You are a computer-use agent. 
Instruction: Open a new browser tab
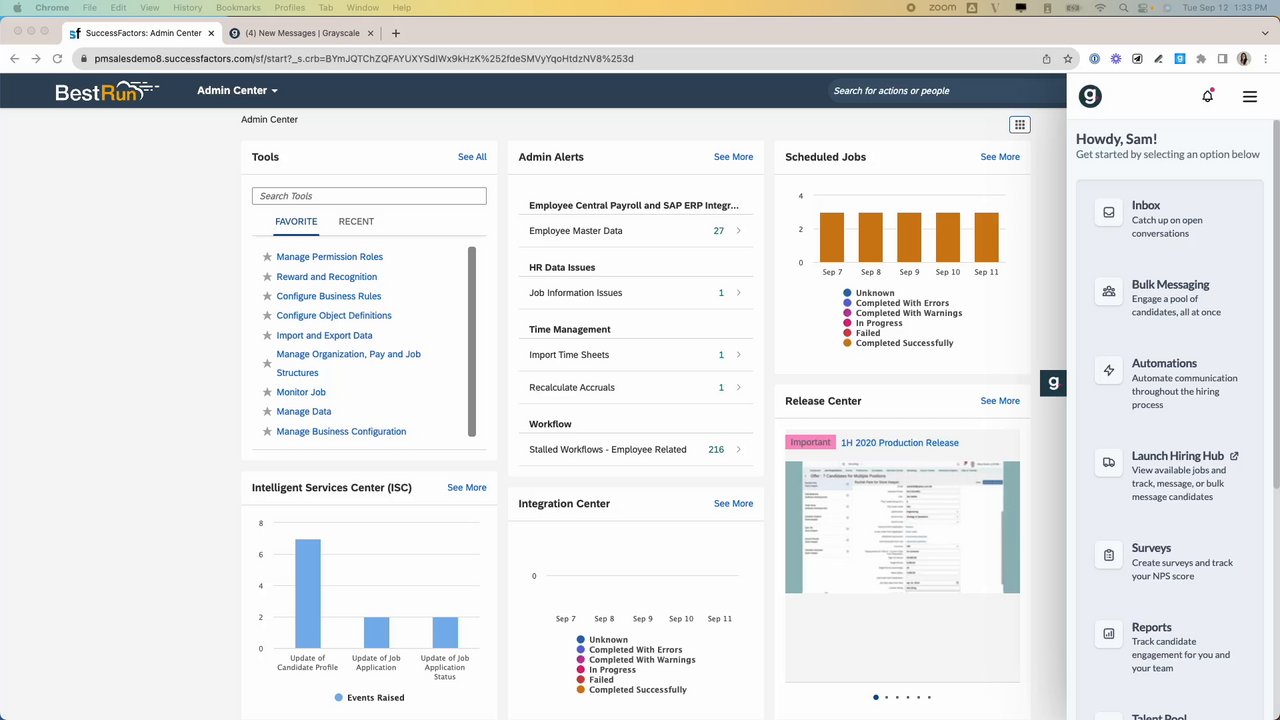(396, 33)
